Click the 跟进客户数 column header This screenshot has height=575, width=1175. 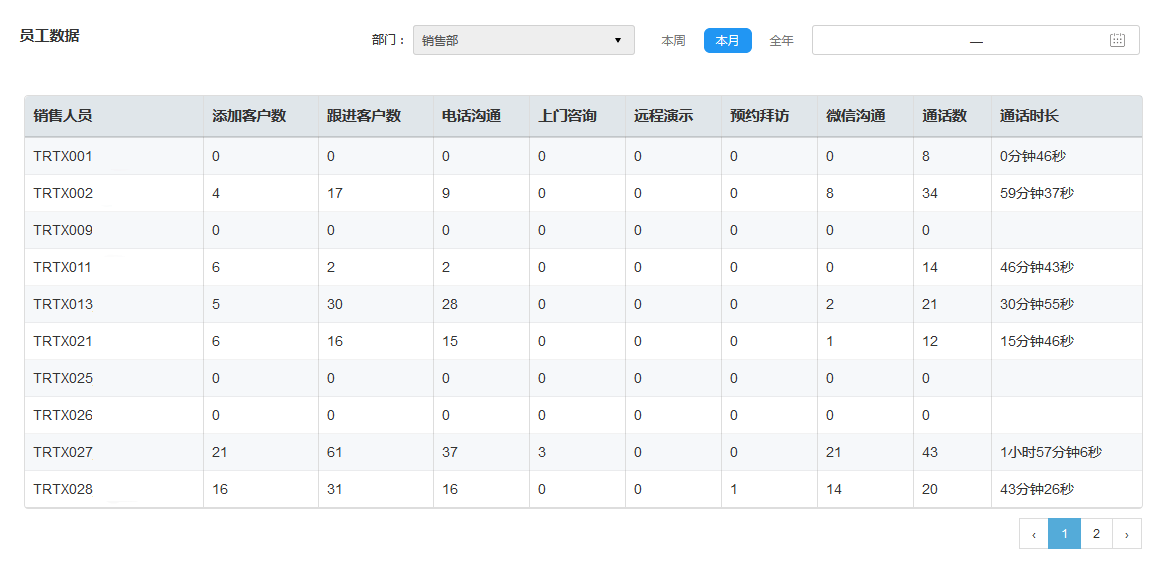click(x=364, y=116)
